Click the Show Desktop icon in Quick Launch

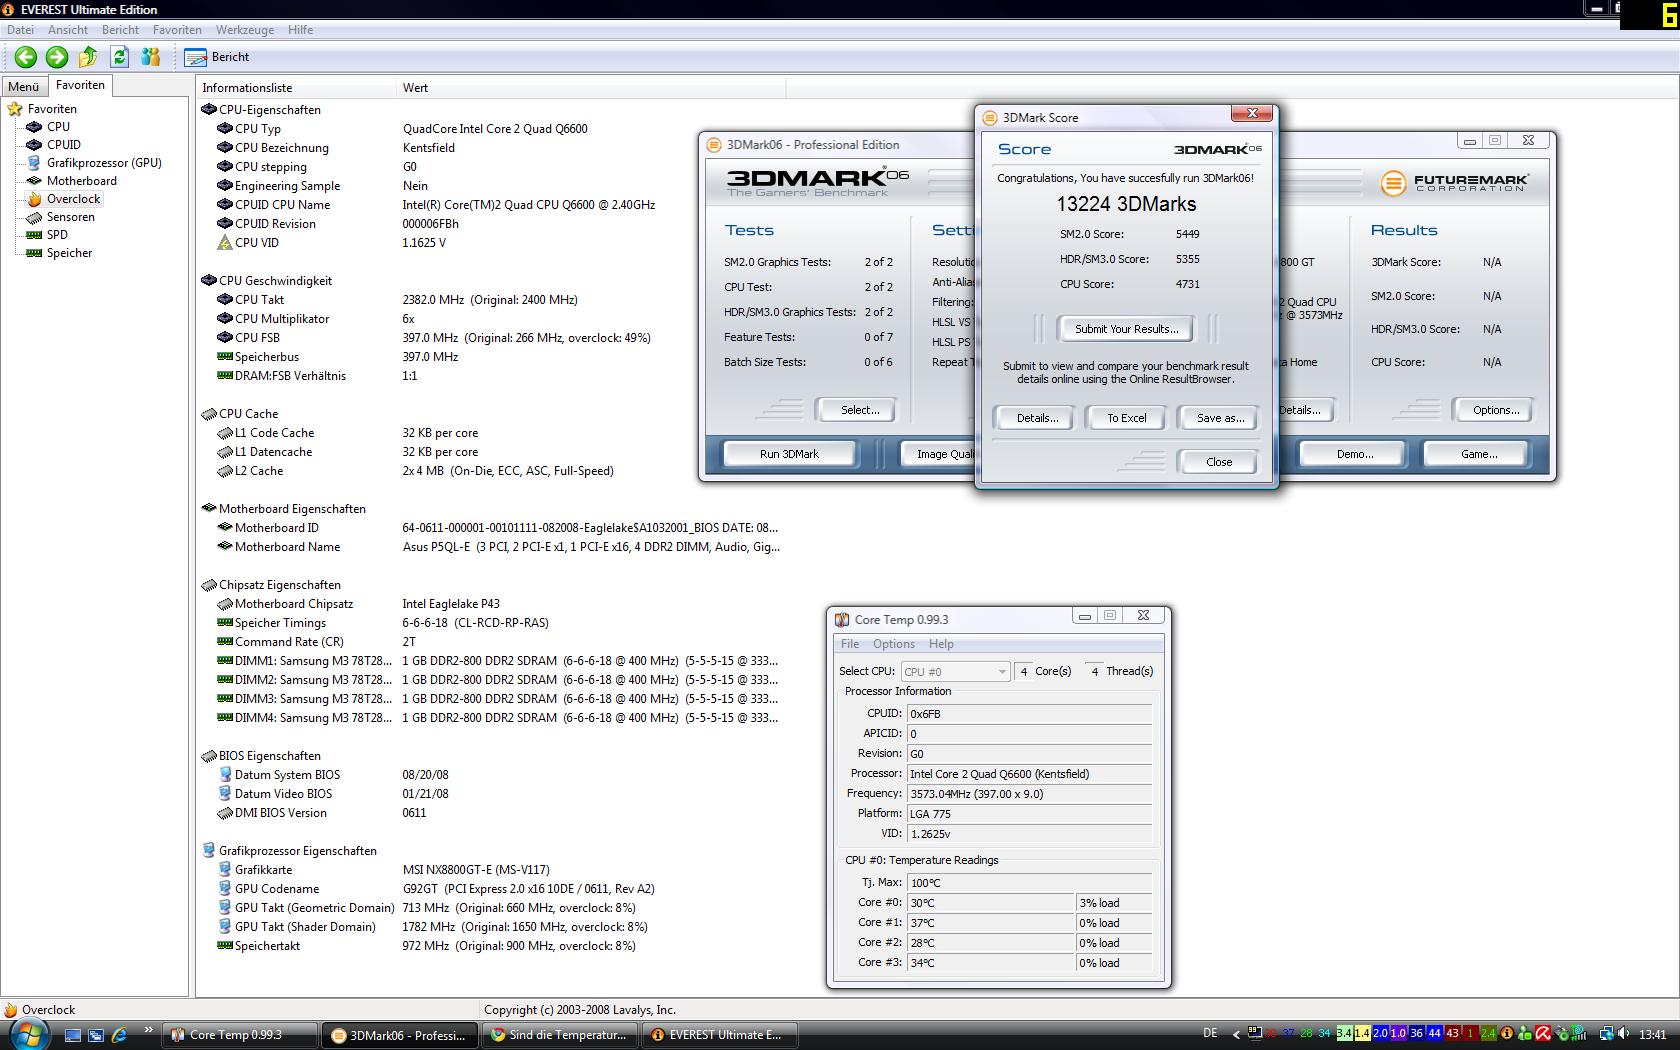click(x=73, y=1035)
